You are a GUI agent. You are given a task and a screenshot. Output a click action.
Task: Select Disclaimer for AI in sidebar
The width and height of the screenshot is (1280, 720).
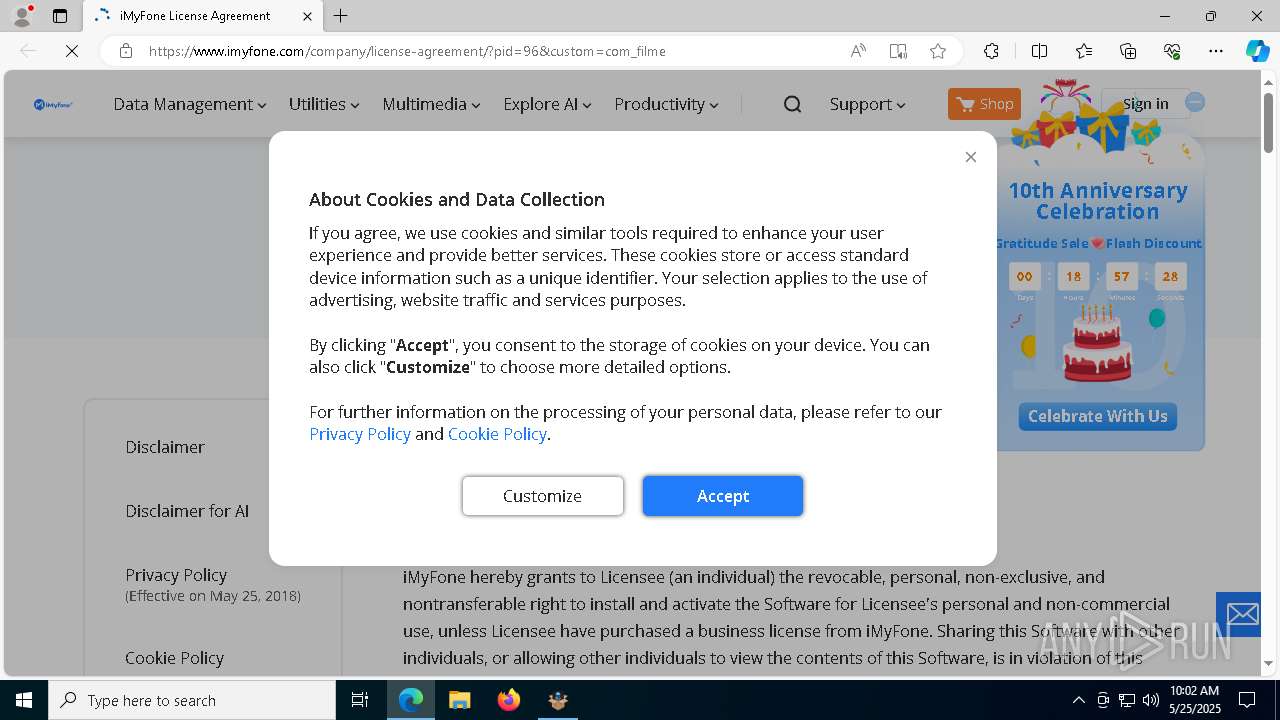point(187,511)
